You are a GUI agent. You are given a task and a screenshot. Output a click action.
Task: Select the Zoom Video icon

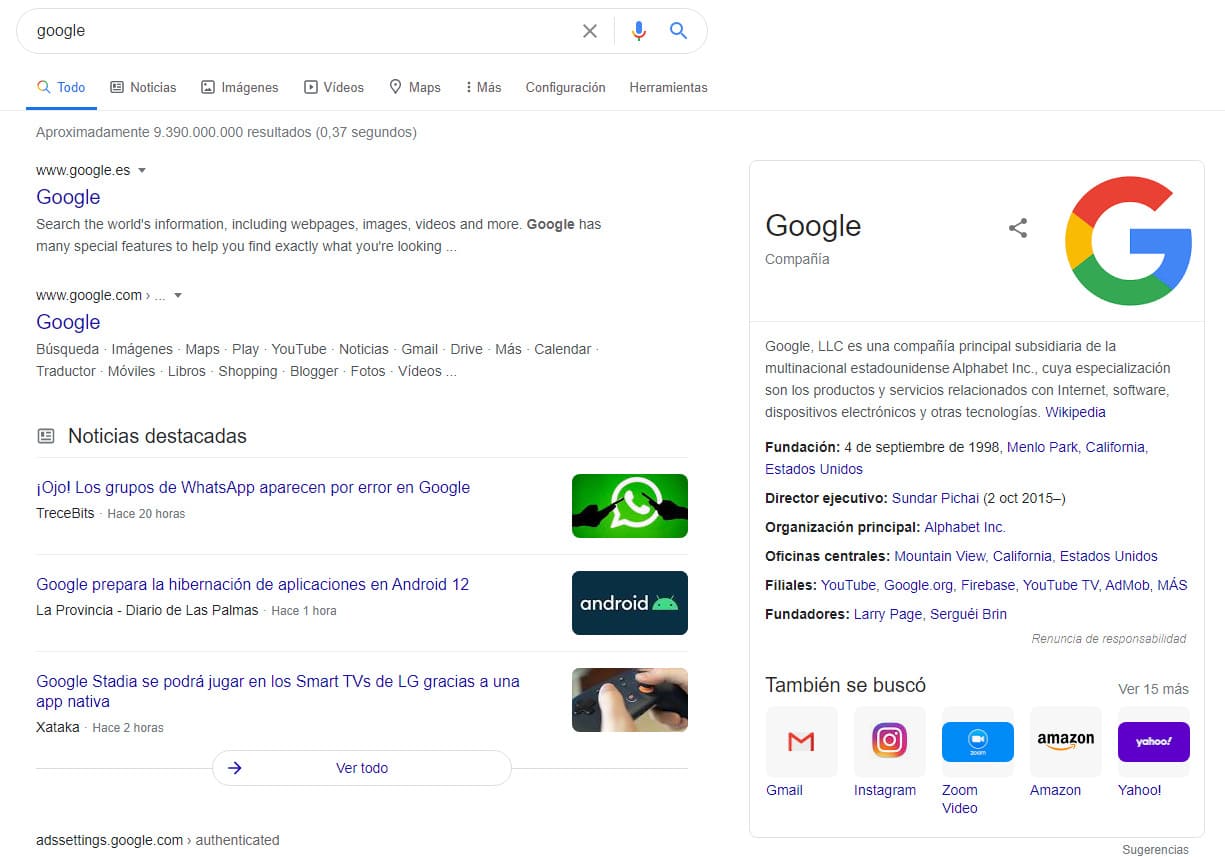(977, 742)
